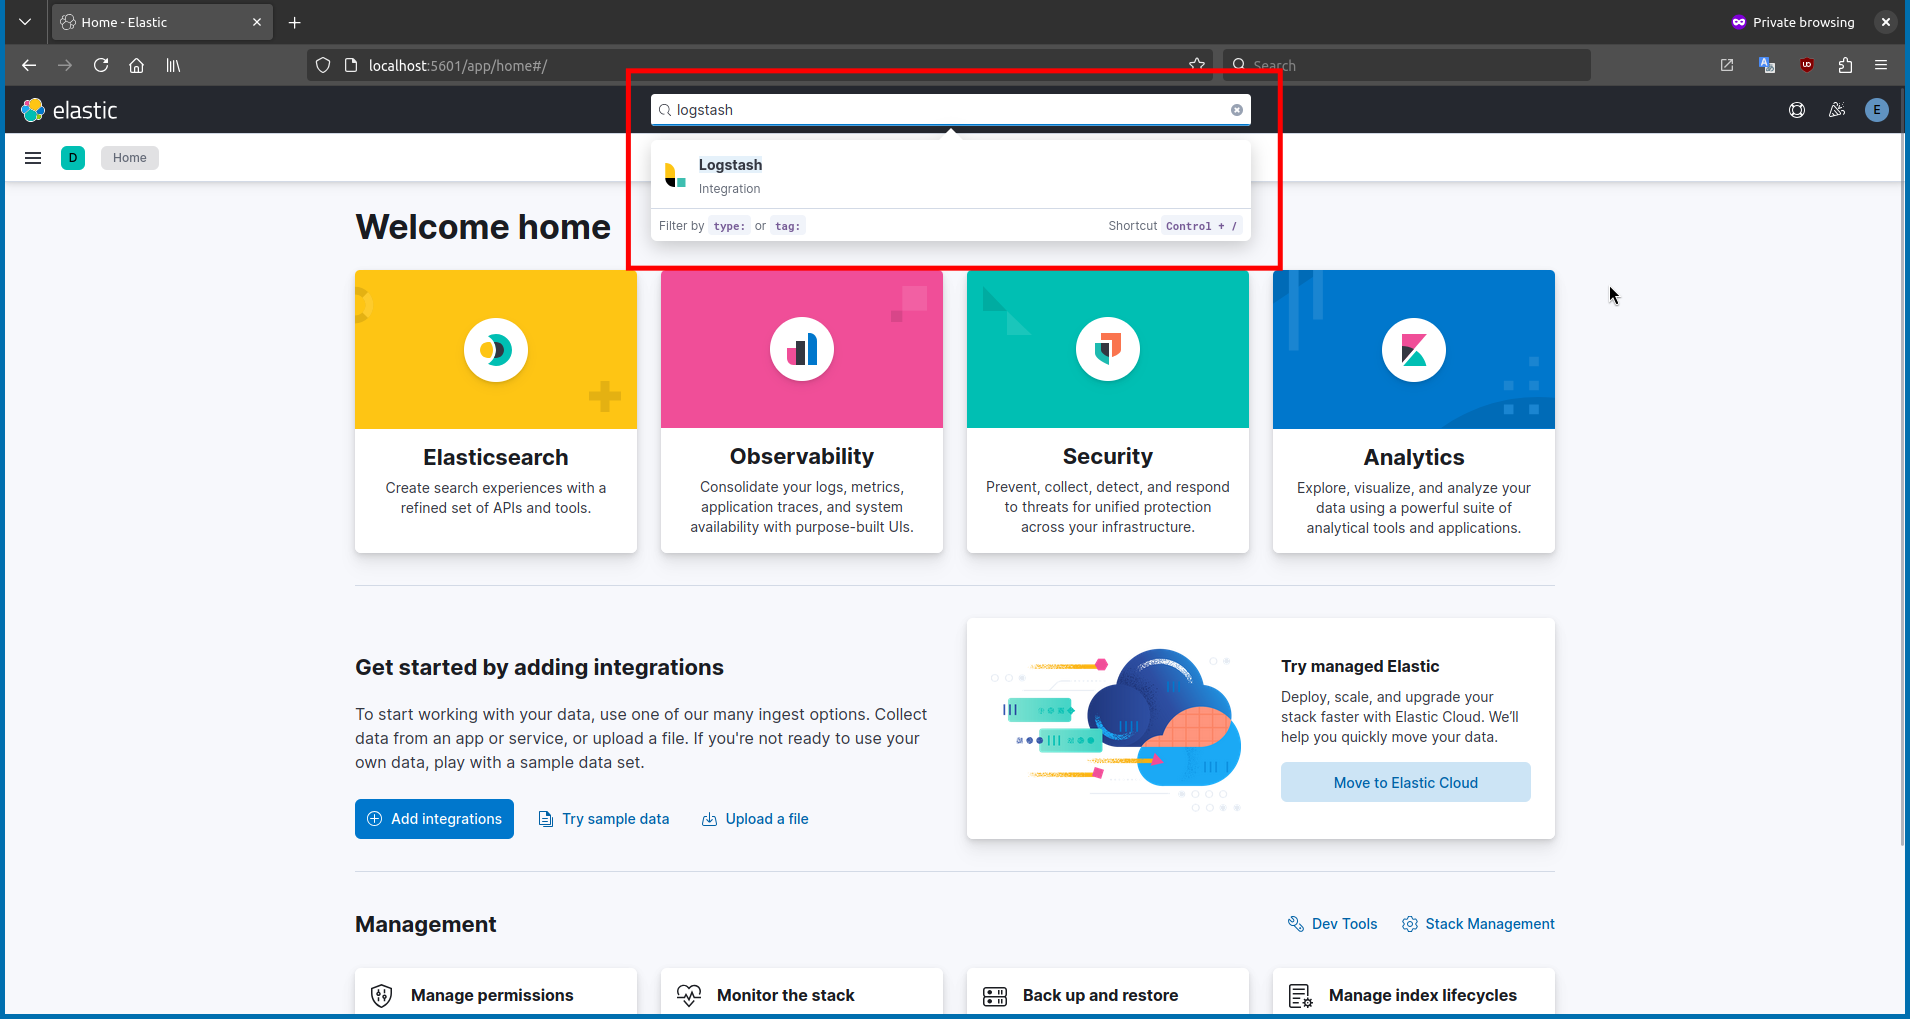Open the hamburger navigation menu

[x=33, y=158]
